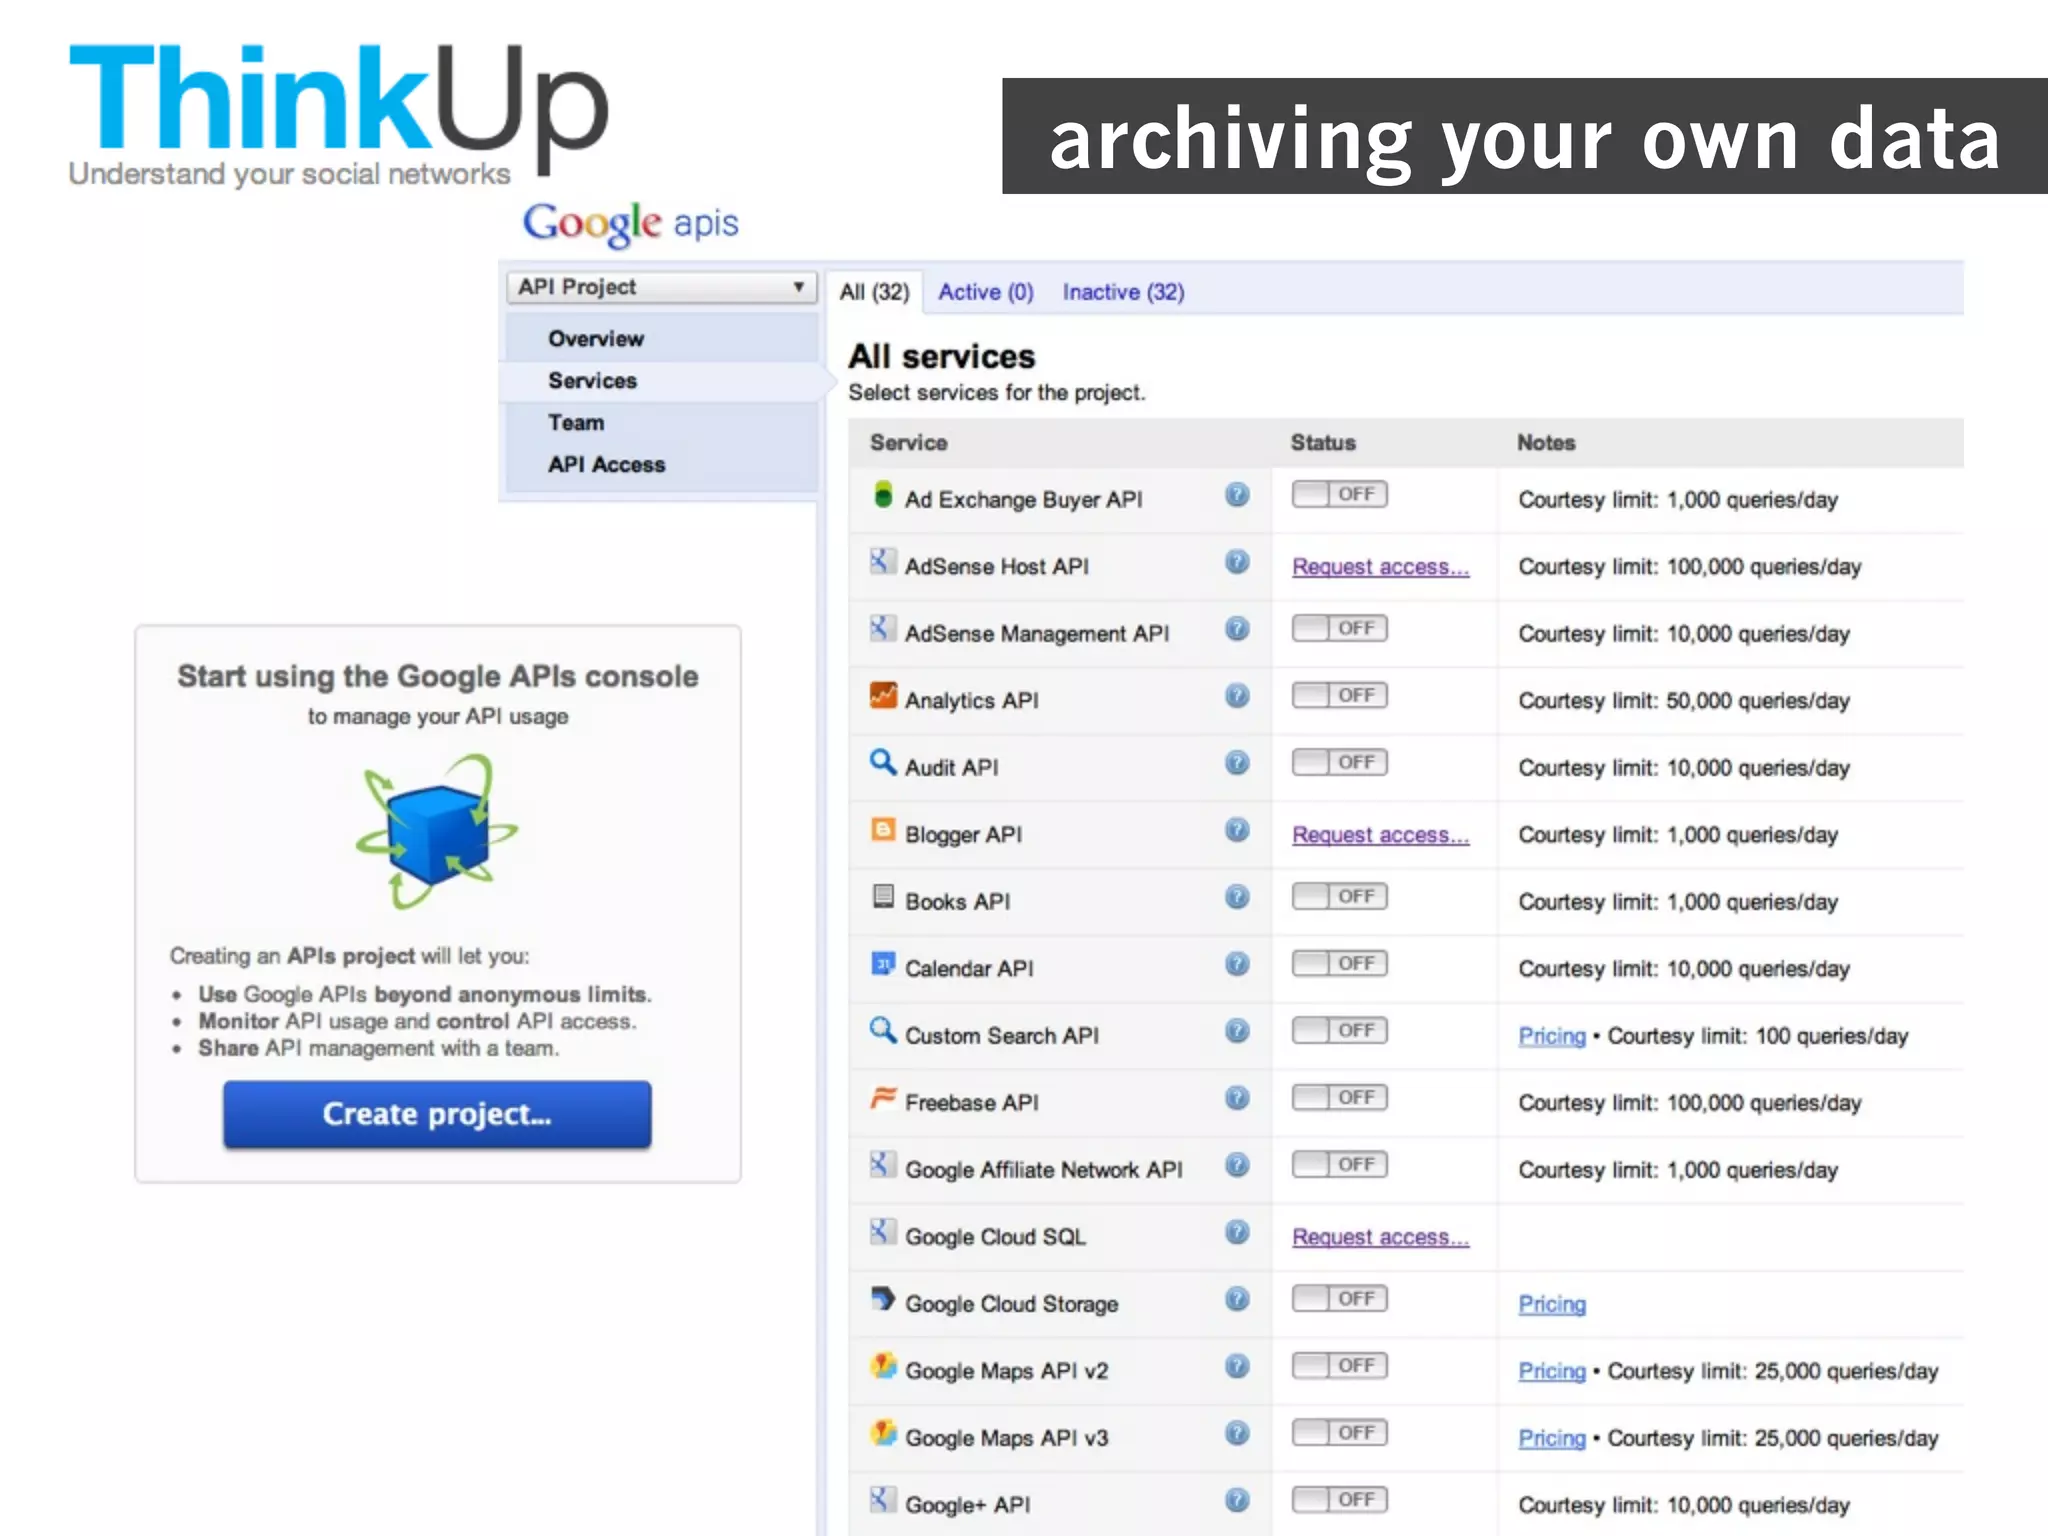Enable the Google Affiliate Network API toggle
This screenshot has width=2048, height=1536.
(1340, 1164)
